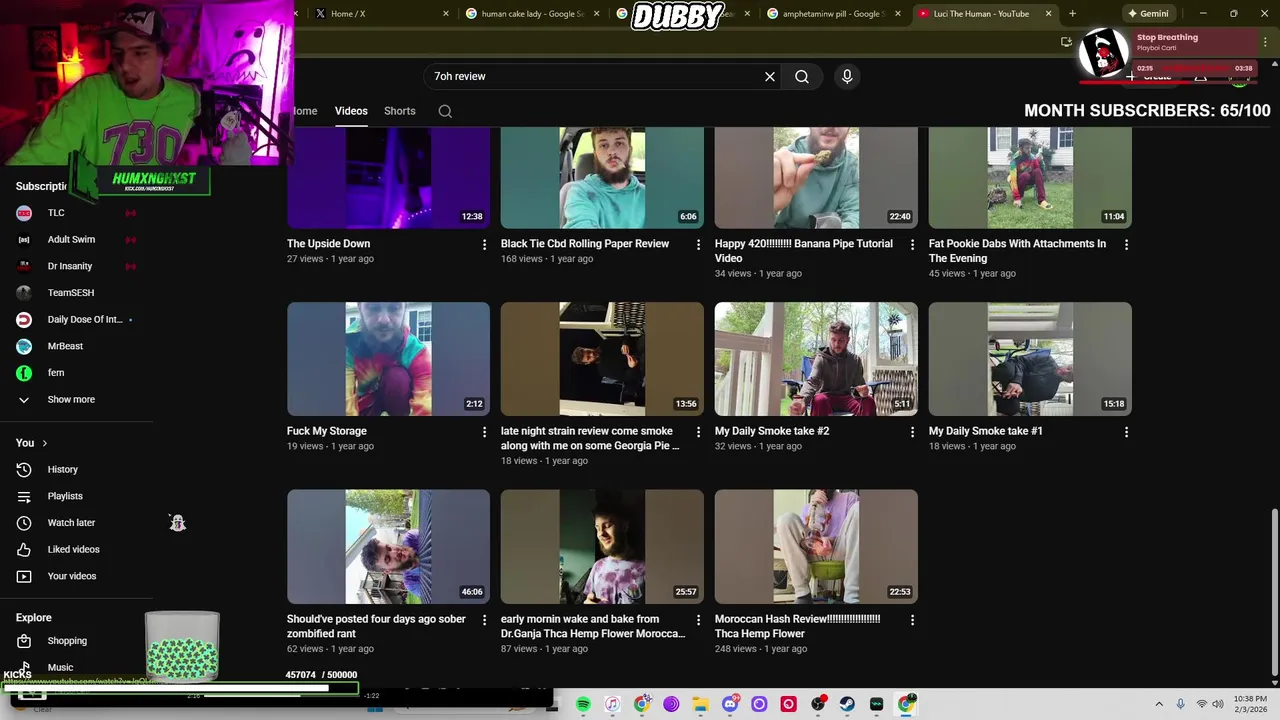This screenshot has width=1280, height=720.
Task: Open The Upside Down video title
Action: tap(328, 244)
